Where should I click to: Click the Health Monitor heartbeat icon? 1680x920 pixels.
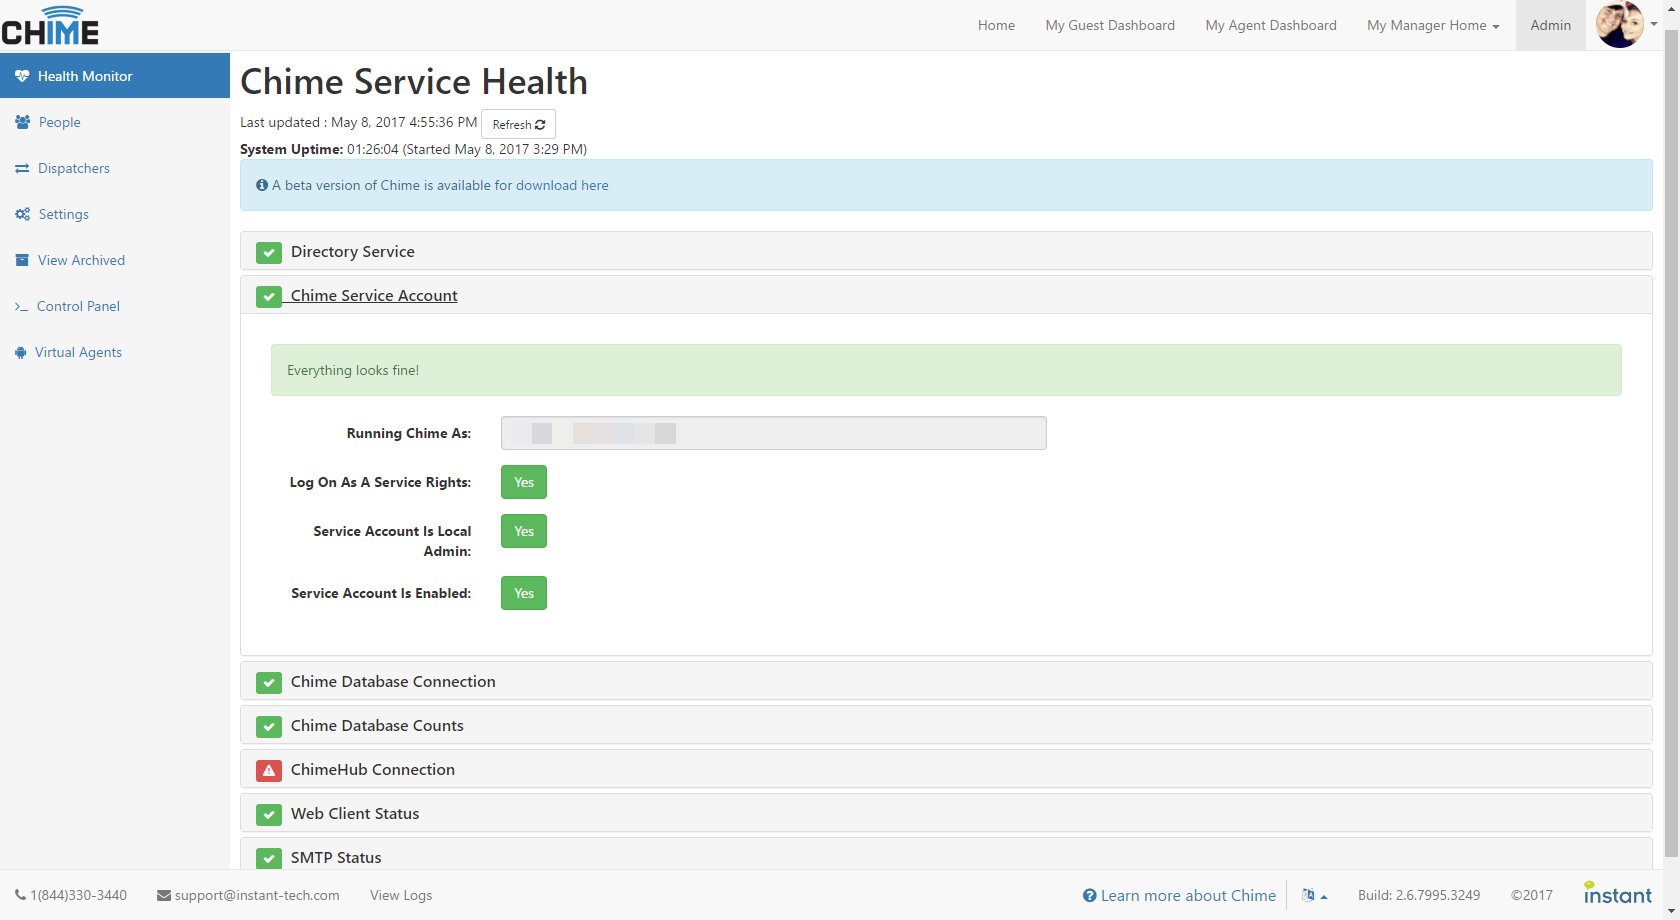(22, 76)
